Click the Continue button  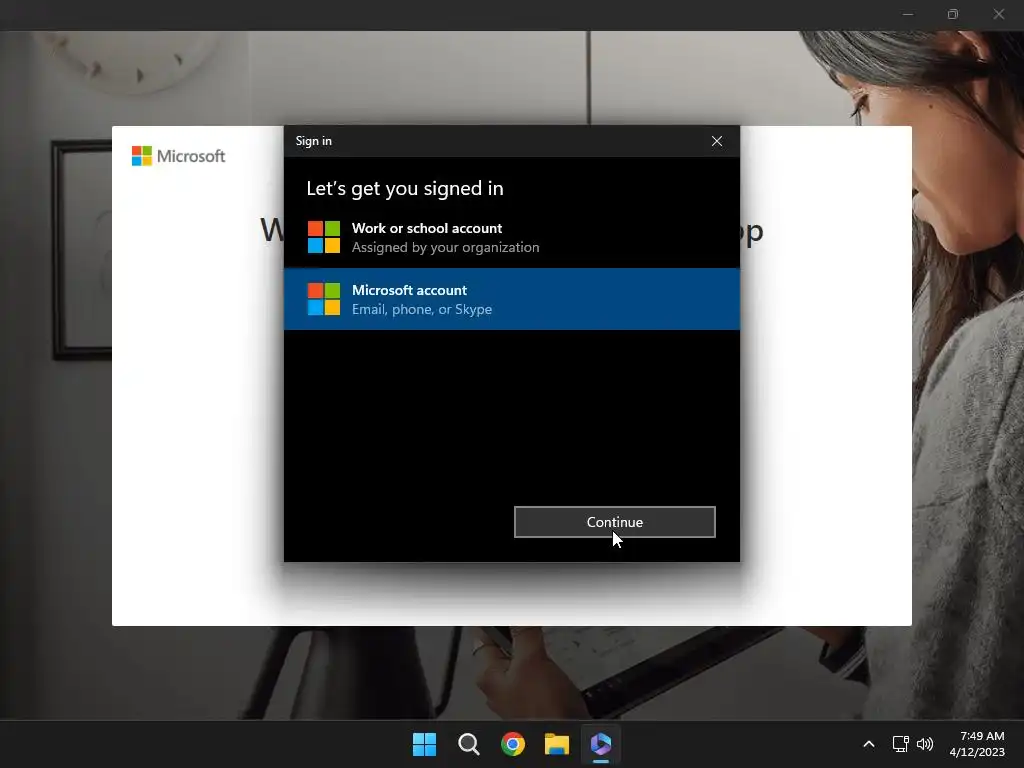point(615,522)
